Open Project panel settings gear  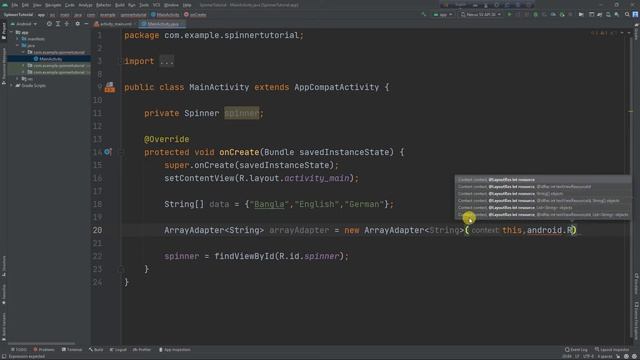78,24
